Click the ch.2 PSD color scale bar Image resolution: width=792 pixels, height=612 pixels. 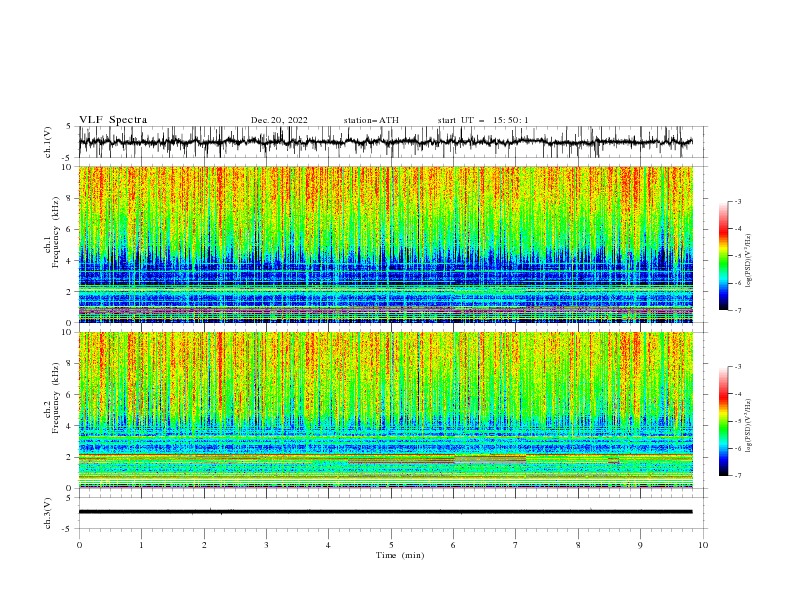click(x=724, y=421)
